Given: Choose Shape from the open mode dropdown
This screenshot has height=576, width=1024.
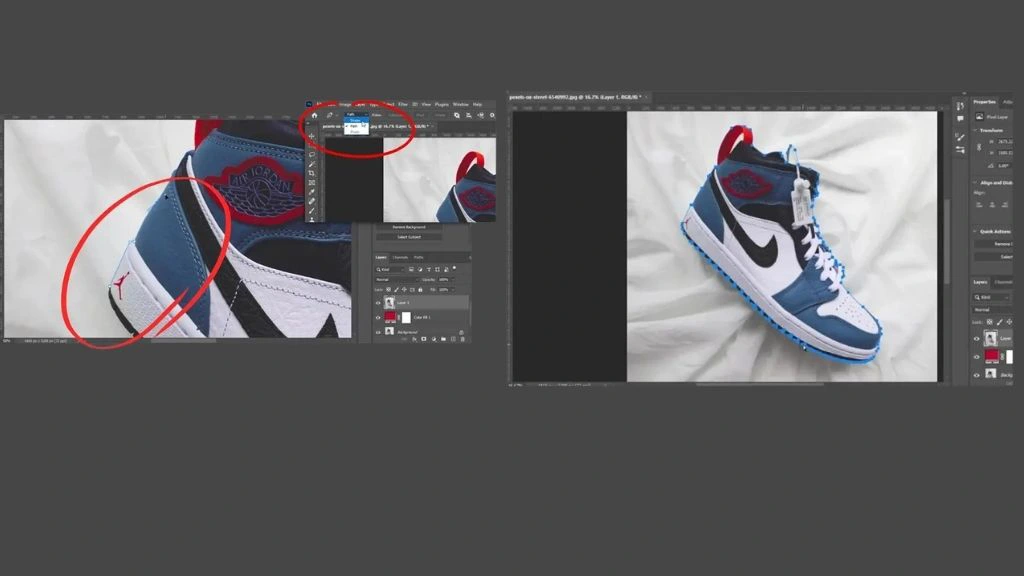Looking at the screenshot, I should tap(357, 120).
